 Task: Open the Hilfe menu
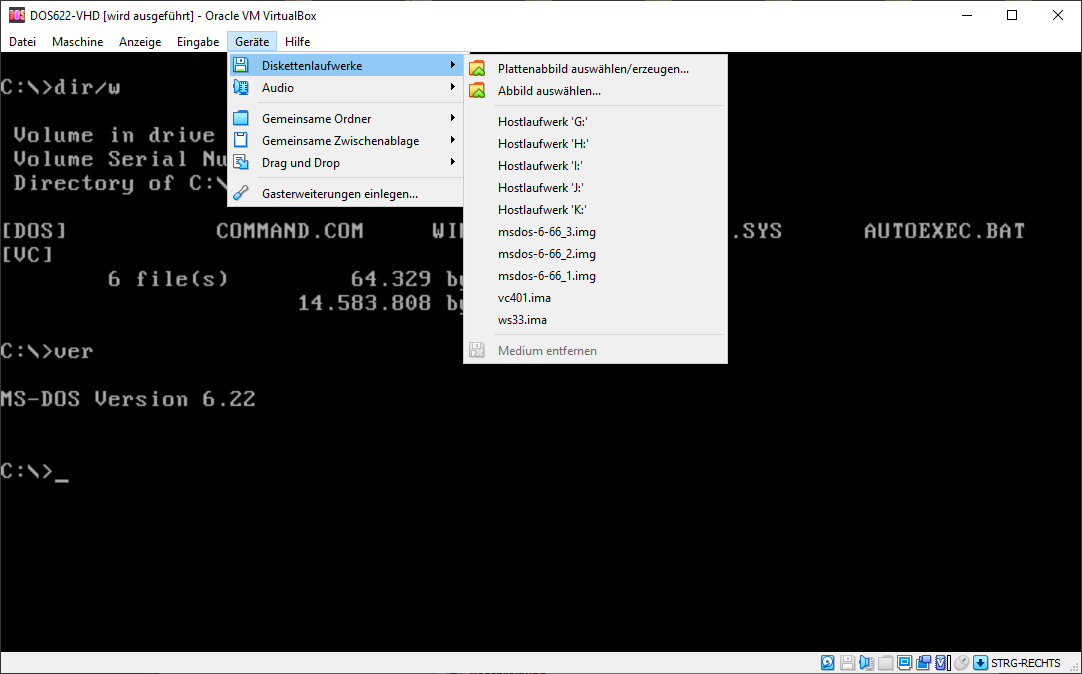[297, 42]
